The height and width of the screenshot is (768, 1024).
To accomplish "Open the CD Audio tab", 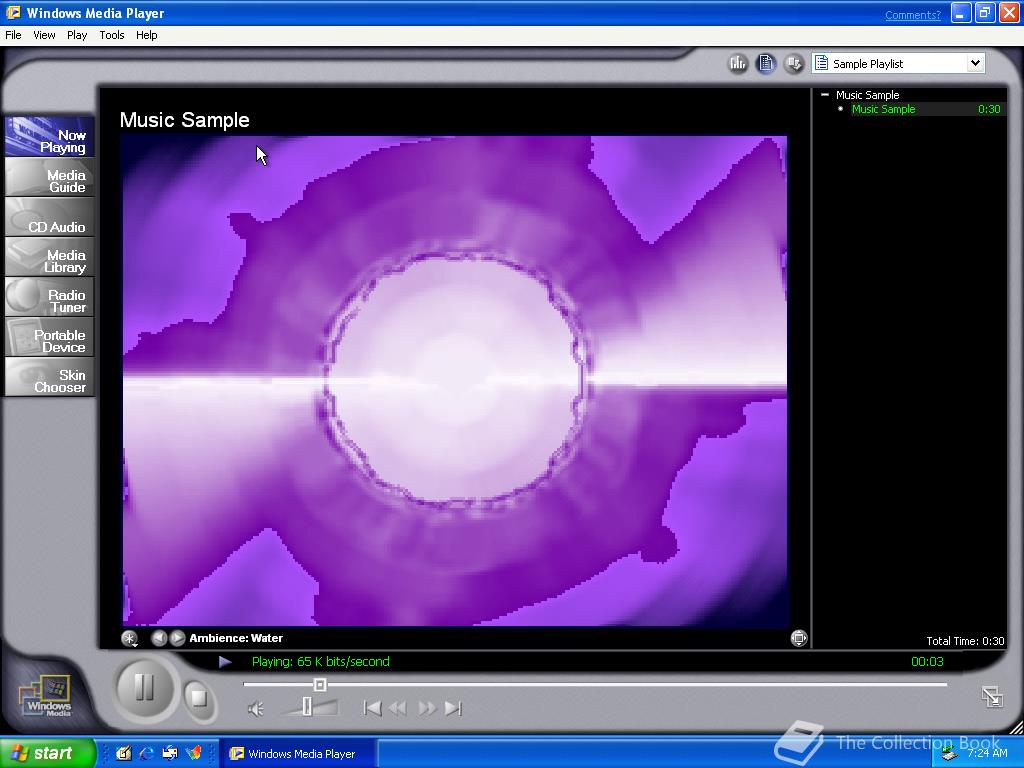I will pos(50,217).
